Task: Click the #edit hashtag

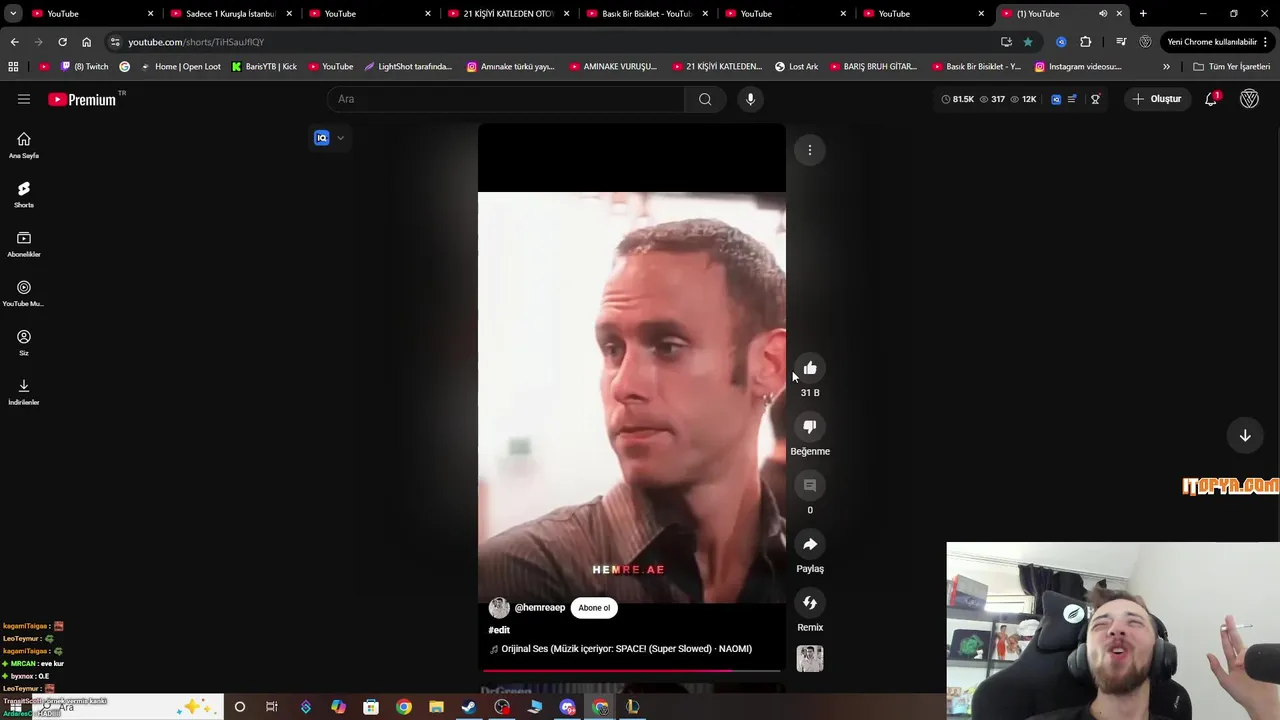Action: click(499, 630)
